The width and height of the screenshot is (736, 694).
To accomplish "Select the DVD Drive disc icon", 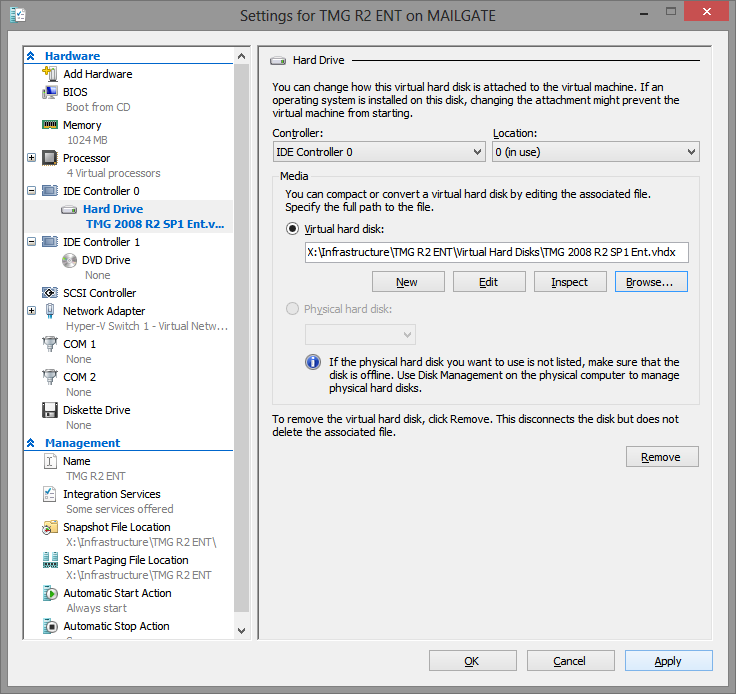I will pyautogui.click(x=69, y=260).
